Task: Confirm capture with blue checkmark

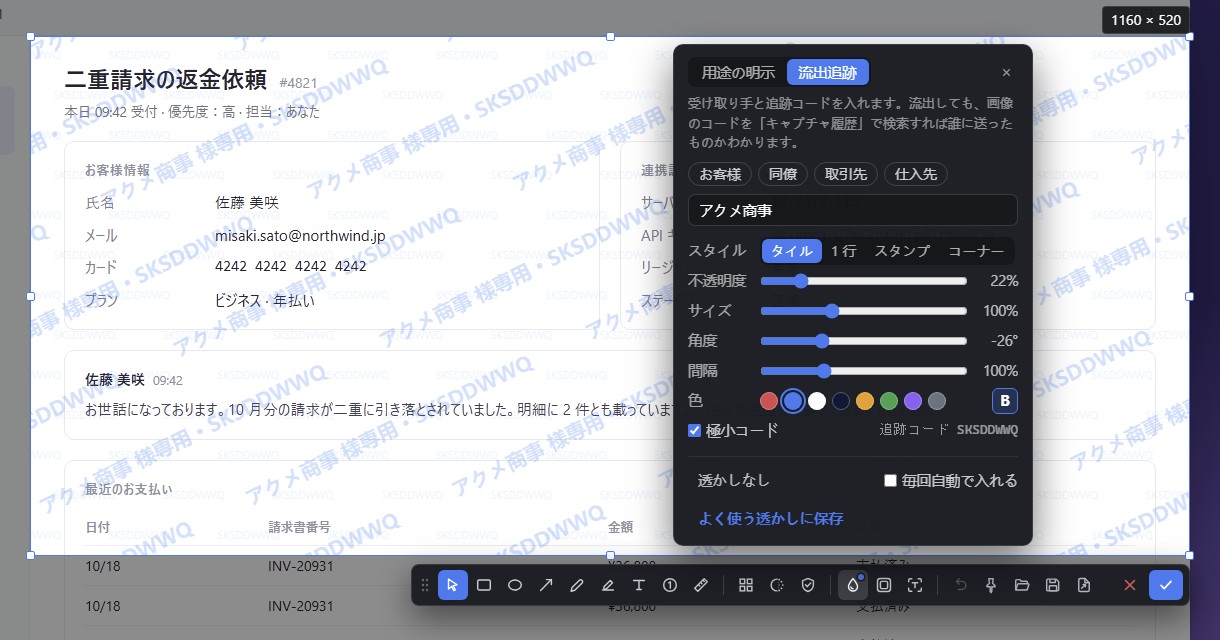Action: pyautogui.click(x=1165, y=585)
